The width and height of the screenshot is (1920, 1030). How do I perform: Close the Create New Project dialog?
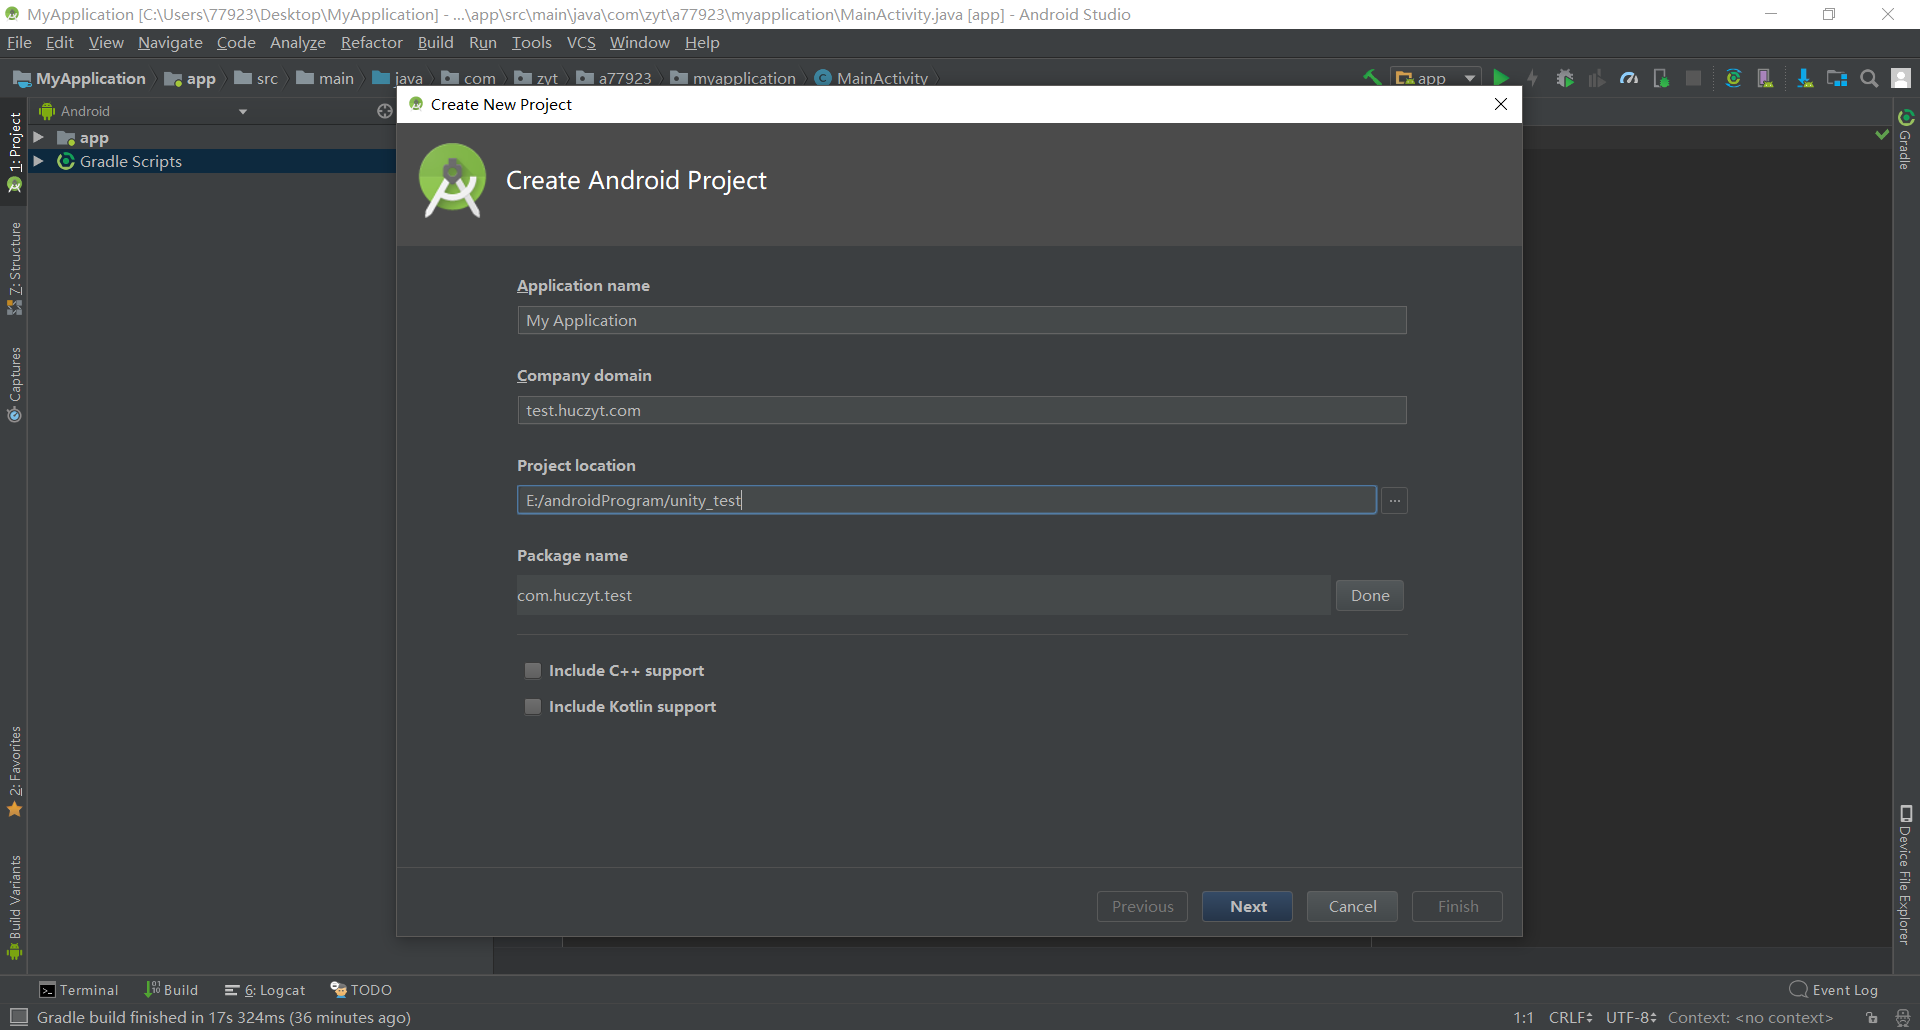pos(1500,104)
